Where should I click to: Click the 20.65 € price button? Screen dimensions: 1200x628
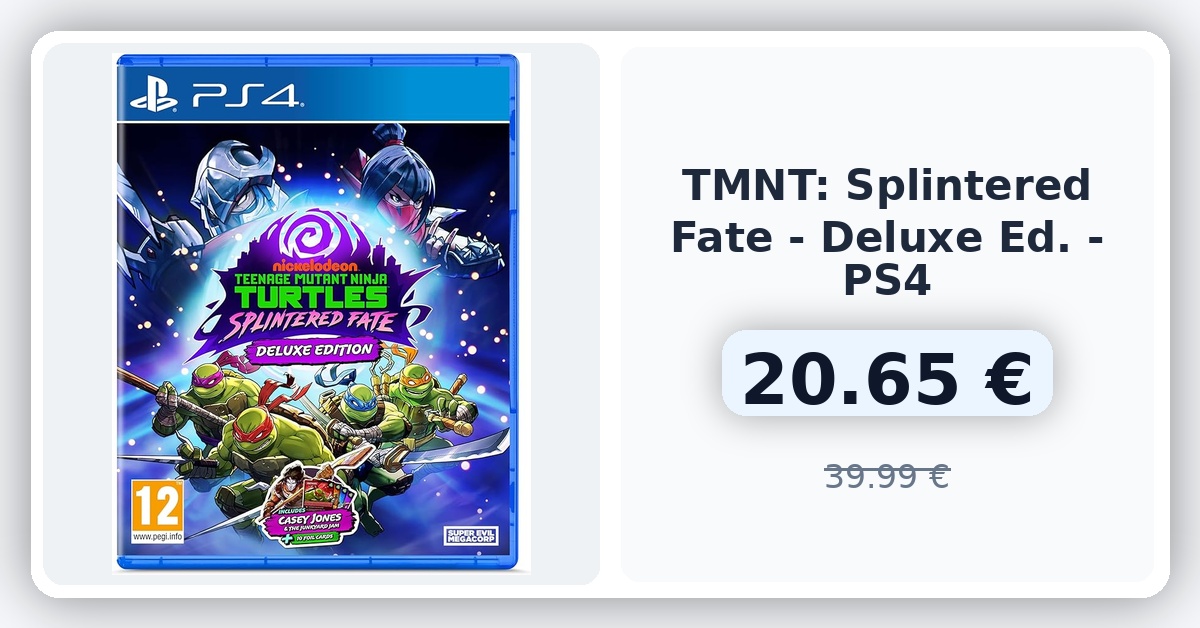(887, 373)
